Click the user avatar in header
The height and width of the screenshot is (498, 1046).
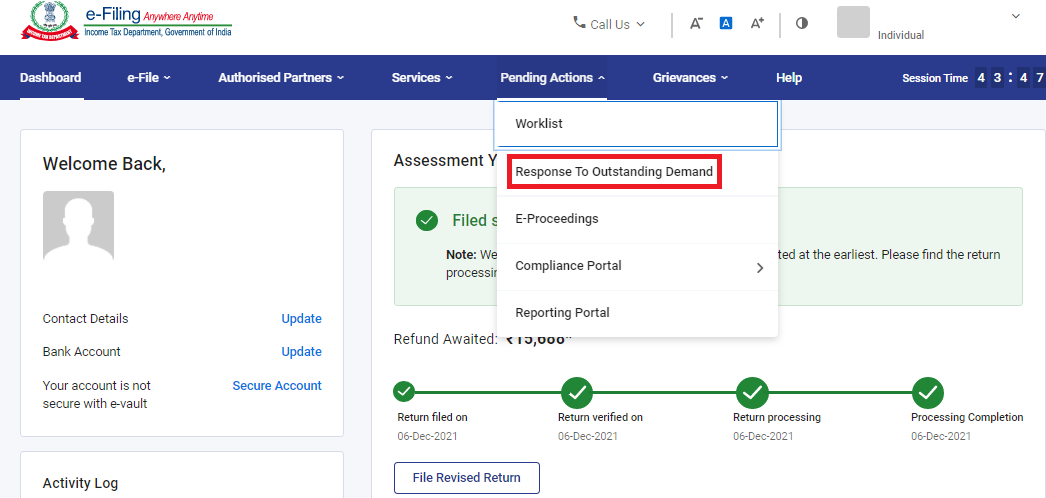(853, 22)
